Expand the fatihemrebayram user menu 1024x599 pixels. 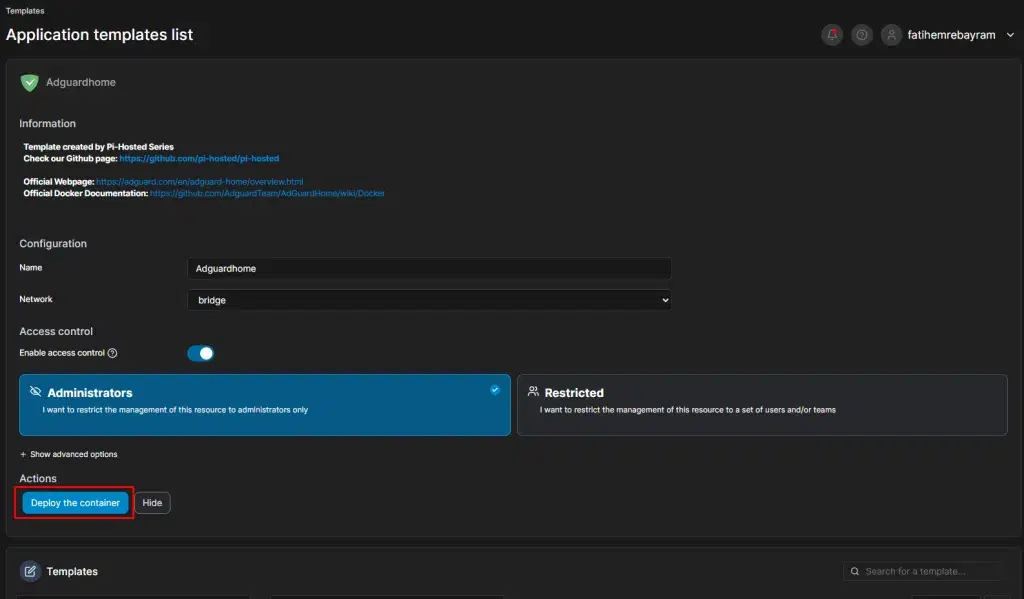1010,35
